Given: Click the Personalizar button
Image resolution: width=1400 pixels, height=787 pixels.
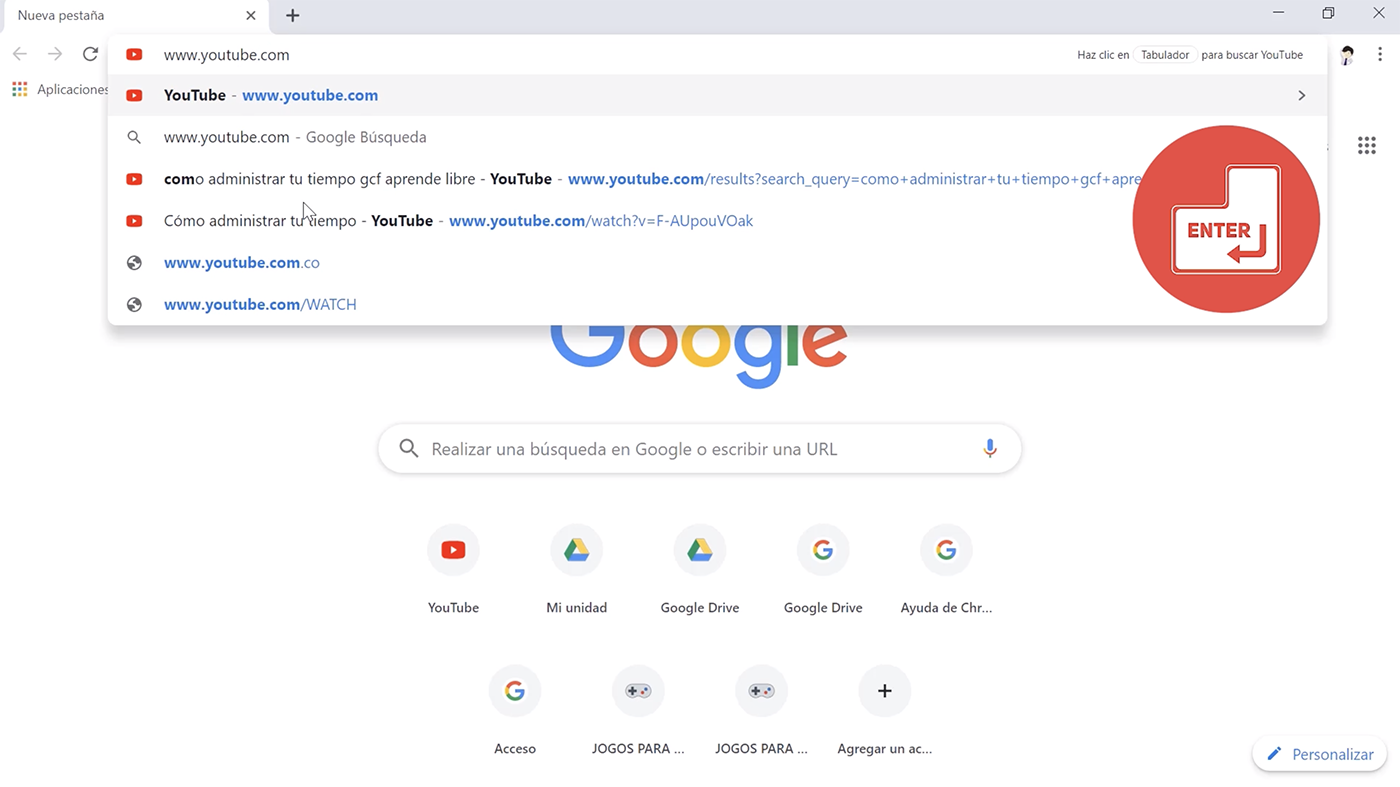Looking at the screenshot, I should pyautogui.click(x=1320, y=754).
